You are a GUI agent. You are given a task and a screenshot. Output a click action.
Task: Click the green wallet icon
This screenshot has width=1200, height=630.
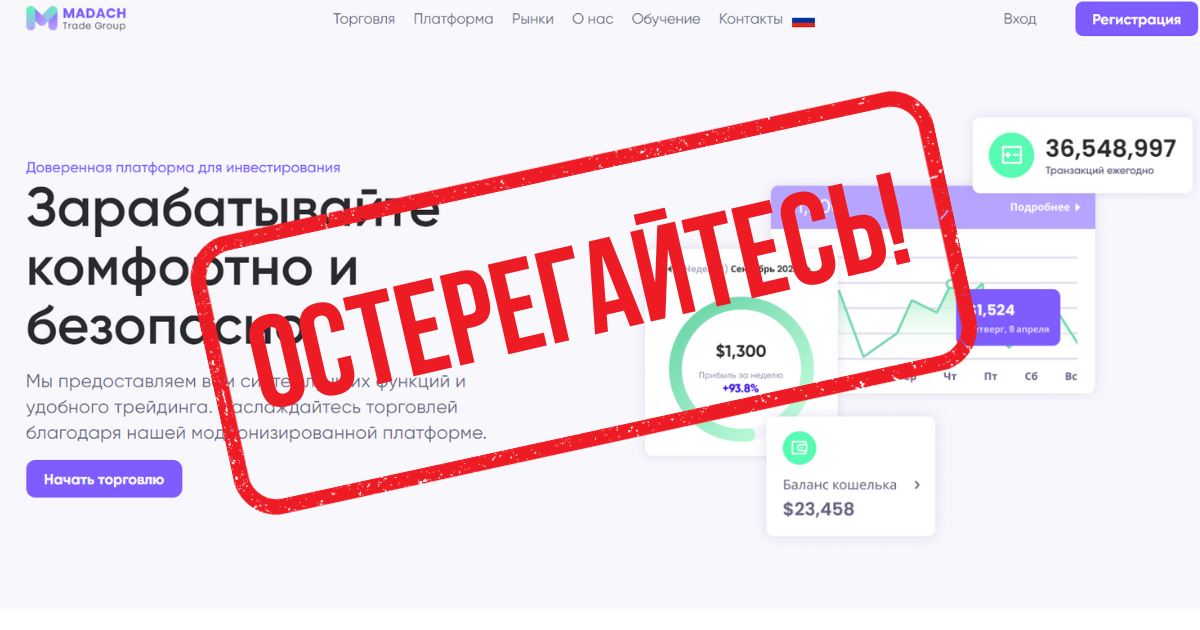[x=800, y=447]
